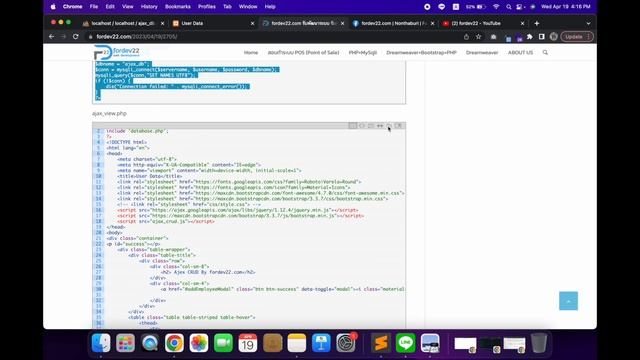Close the fordev22 - YouTube tab
This screenshot has height=360, width=640.
(x=522, y=24)
